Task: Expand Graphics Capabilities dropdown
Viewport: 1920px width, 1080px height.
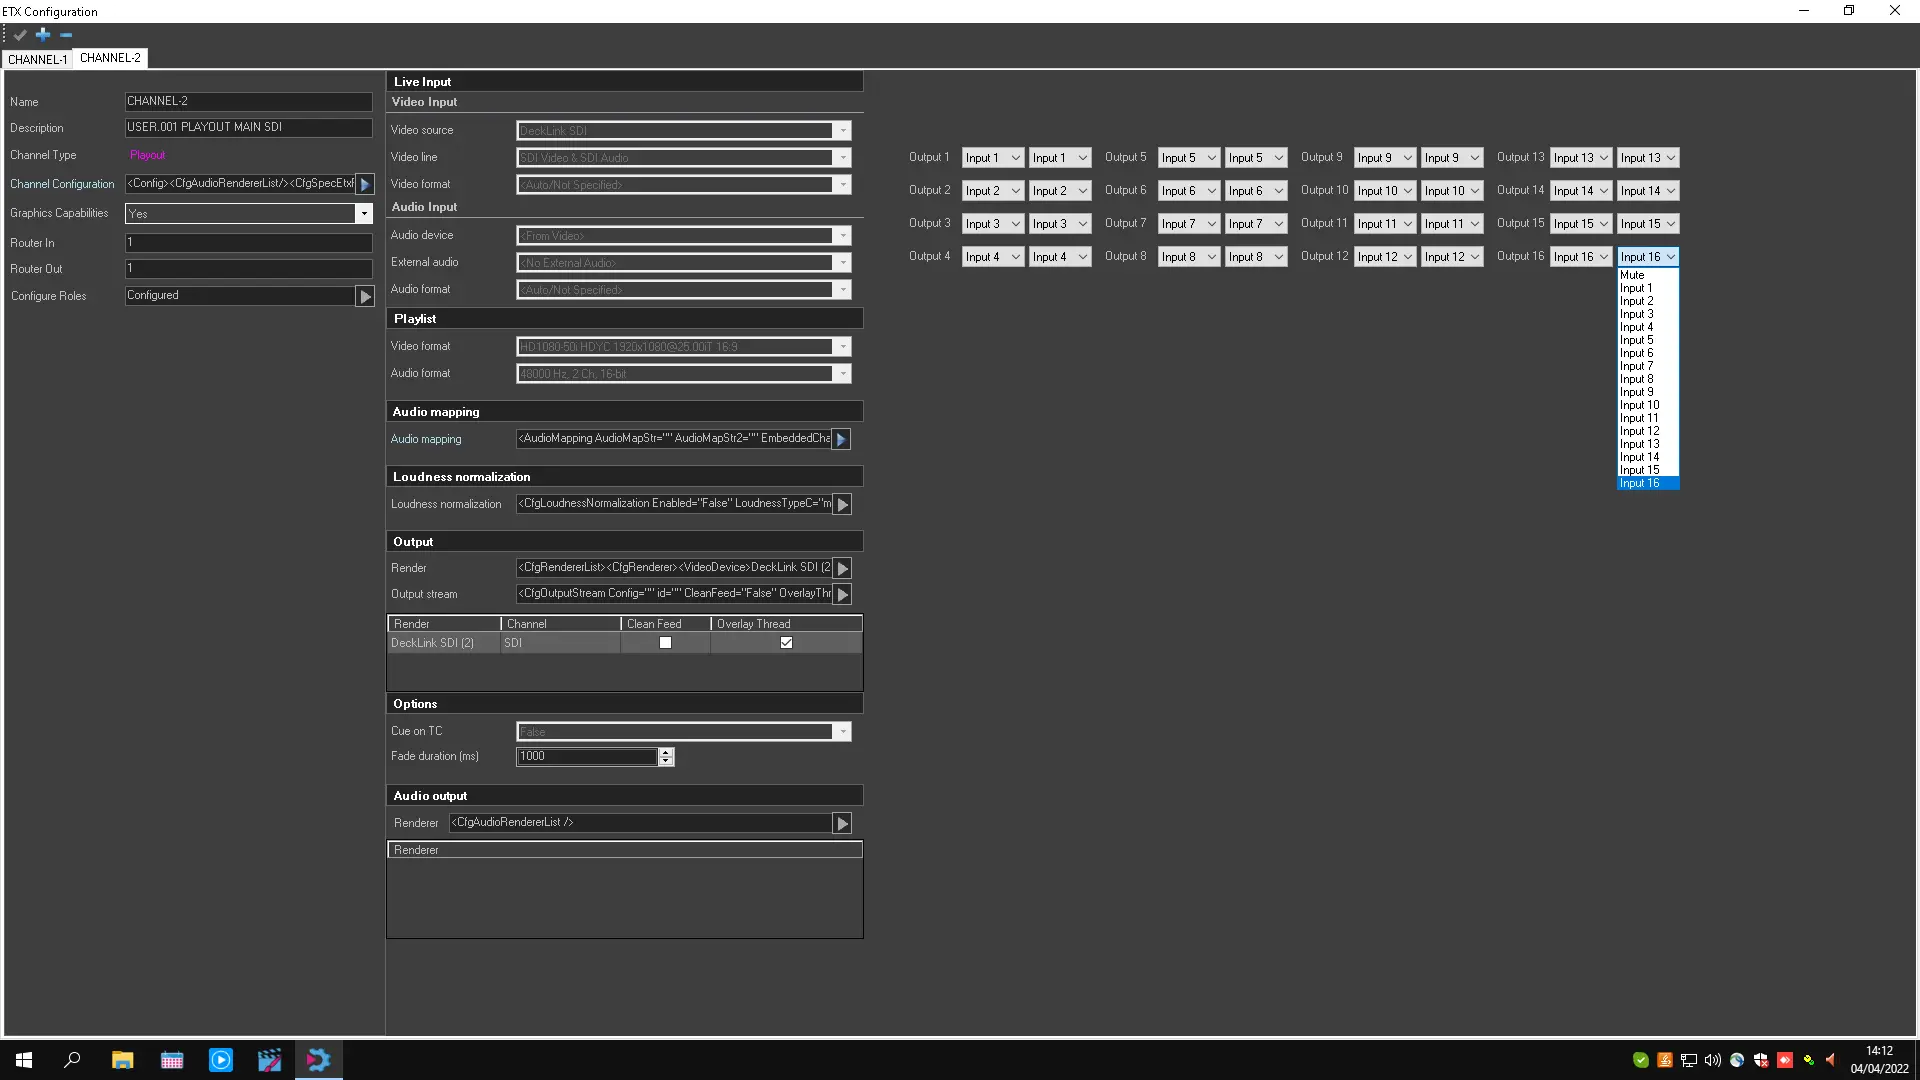Action: coord(364,214)
